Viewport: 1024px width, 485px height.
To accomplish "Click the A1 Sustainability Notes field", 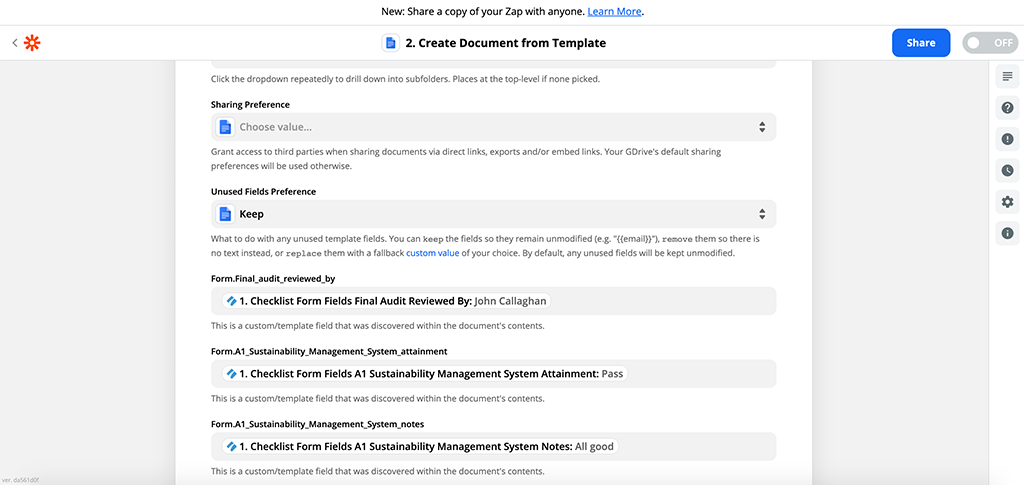I will [x=492, y=446].
